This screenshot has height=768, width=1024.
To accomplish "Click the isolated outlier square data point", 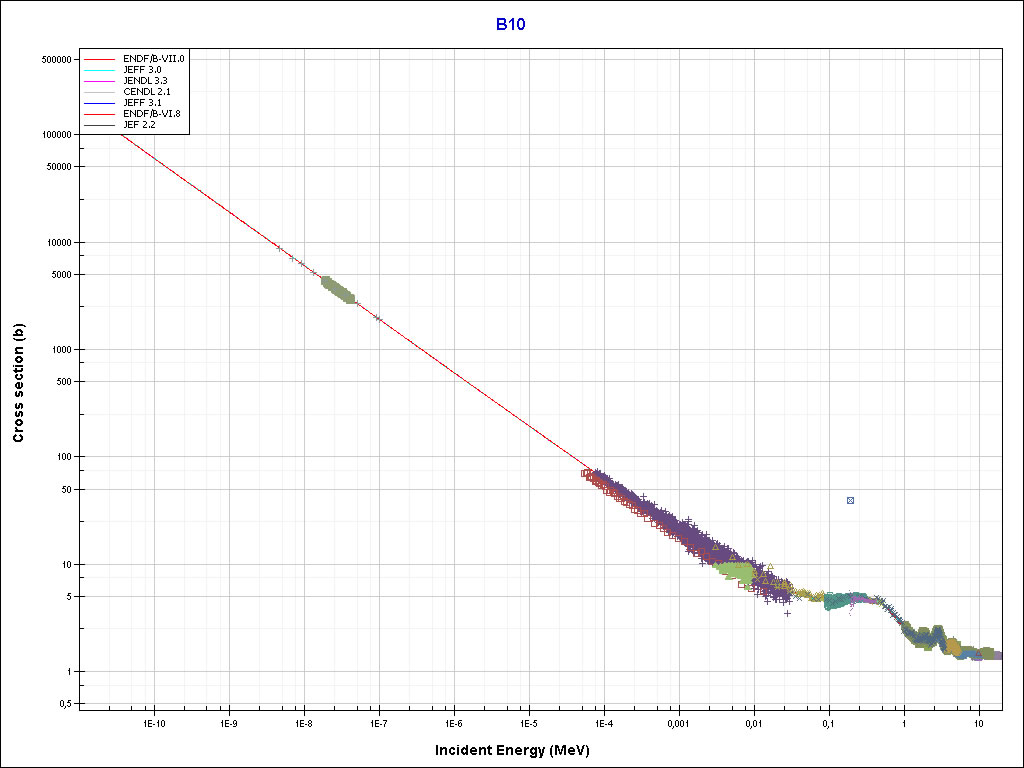I will pos(850,500).
